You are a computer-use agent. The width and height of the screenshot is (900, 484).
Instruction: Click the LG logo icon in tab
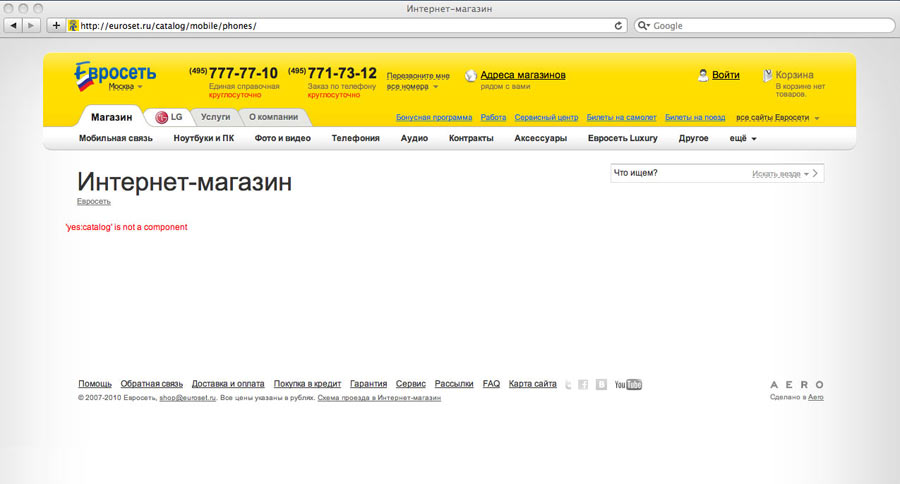tap(161, 117)
